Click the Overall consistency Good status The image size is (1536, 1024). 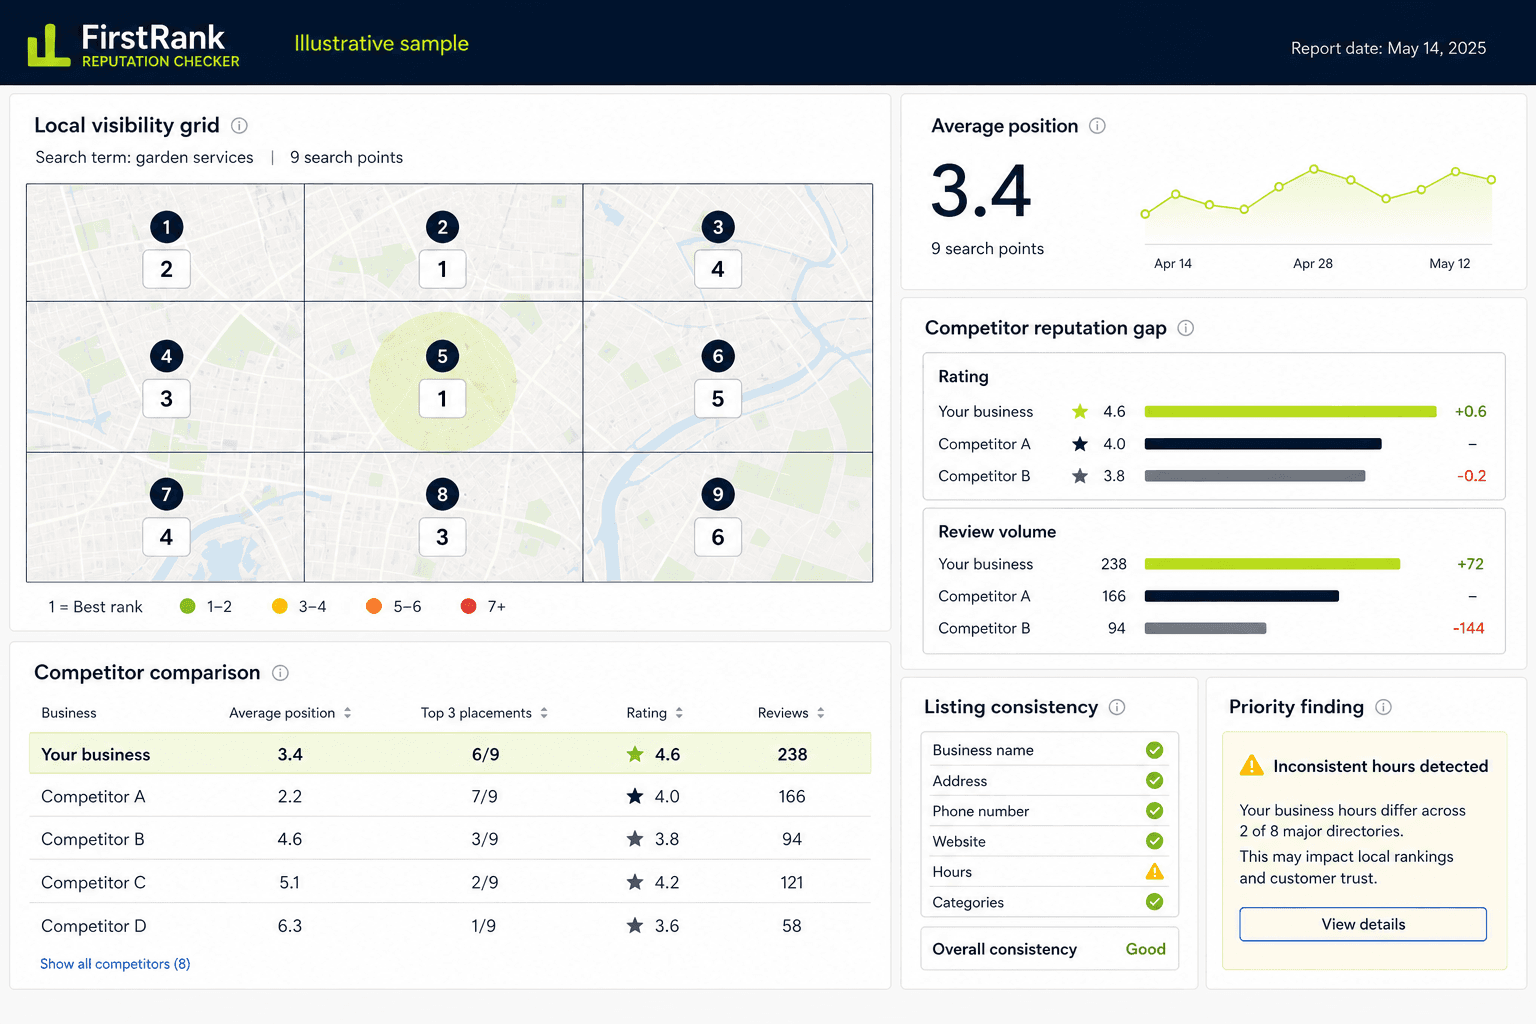click(1146, 949)
